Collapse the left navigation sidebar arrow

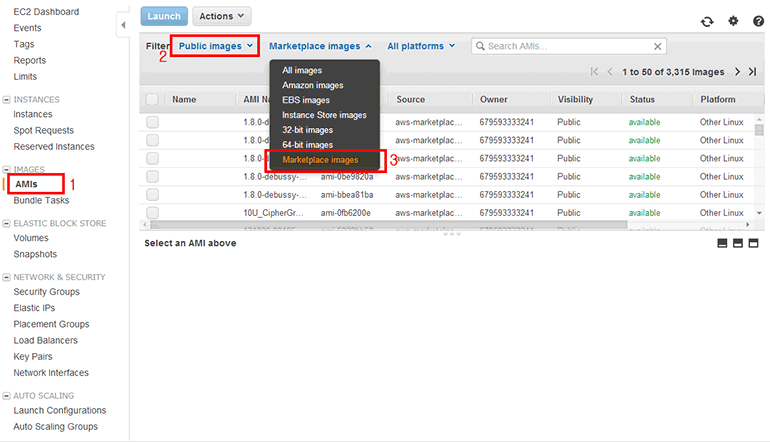coord(123,22)
